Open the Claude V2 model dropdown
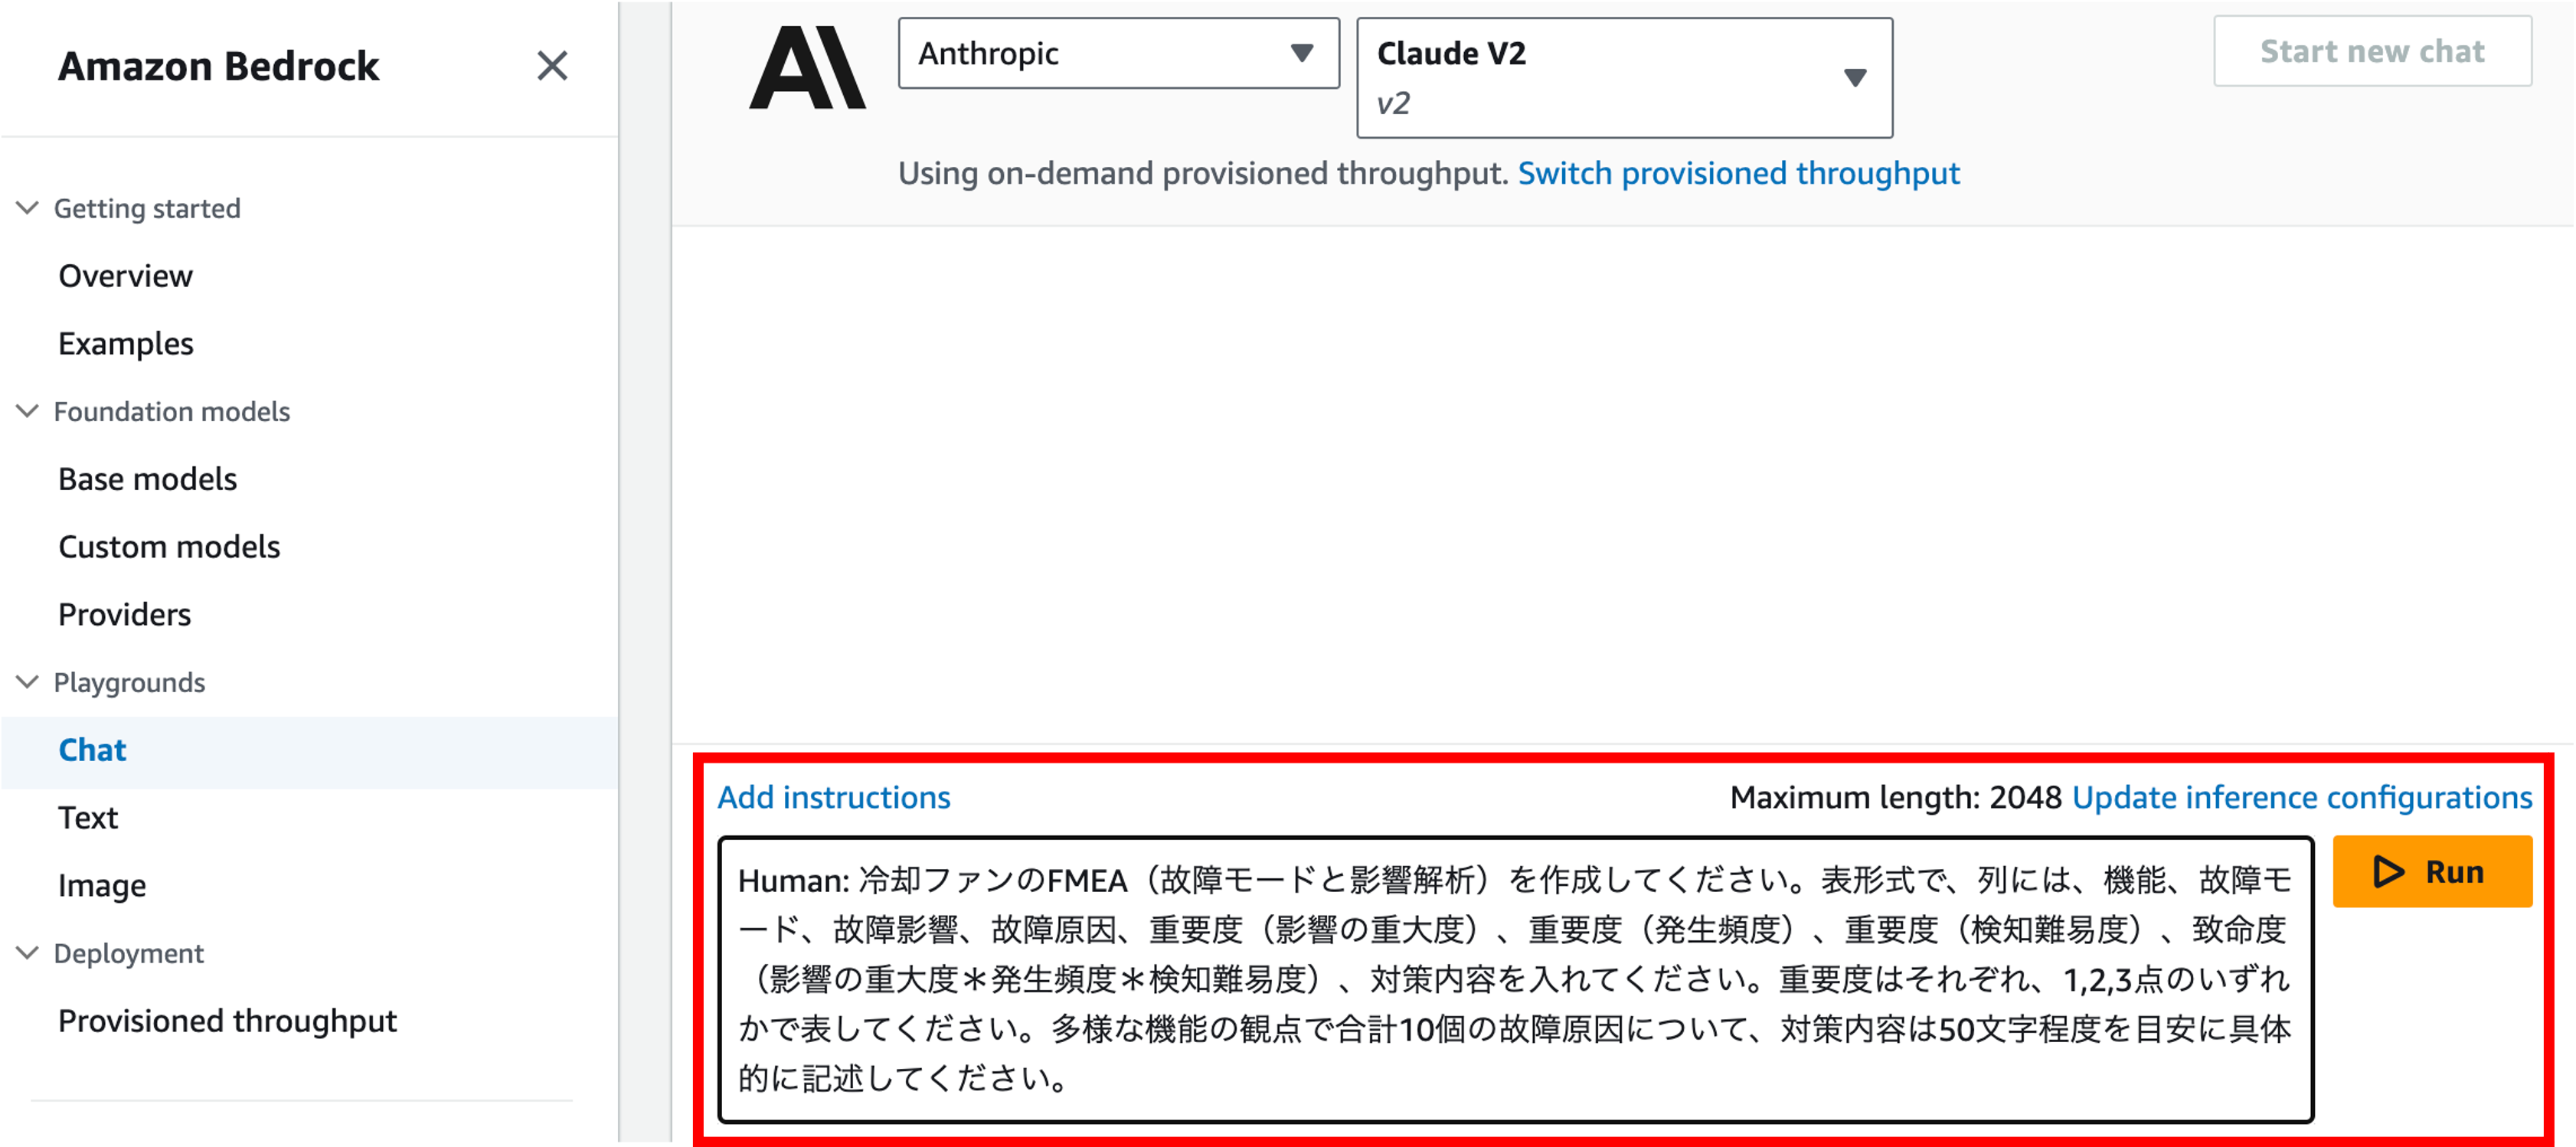 click(x=1623, y=77)
